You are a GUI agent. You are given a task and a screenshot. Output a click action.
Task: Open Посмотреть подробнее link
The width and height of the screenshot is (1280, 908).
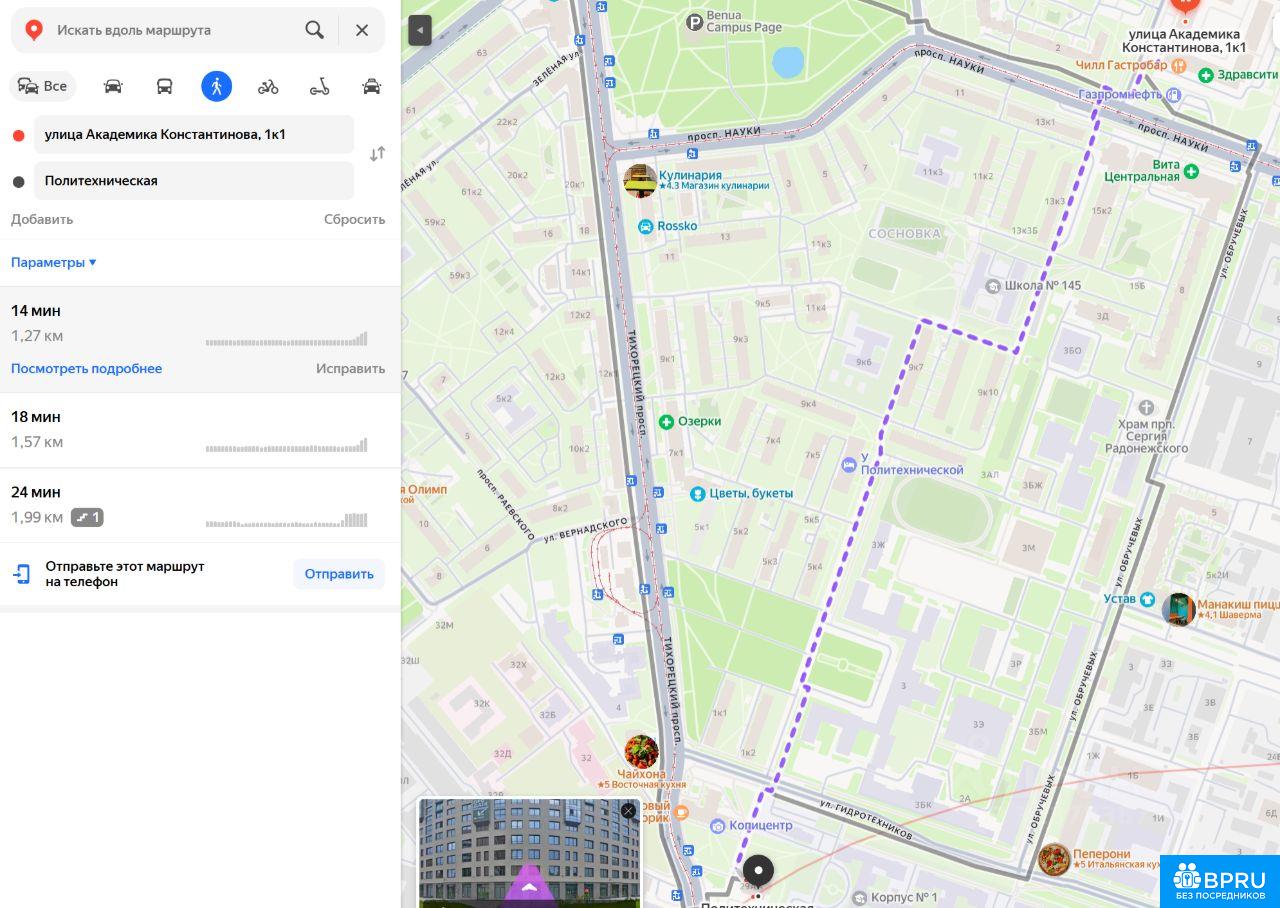(x=86, y=368)
